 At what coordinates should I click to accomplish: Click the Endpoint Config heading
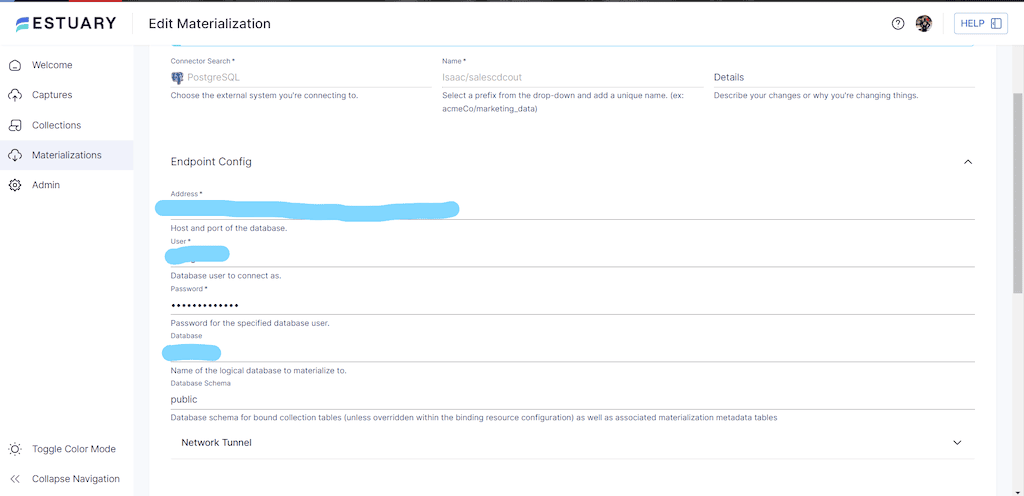pyautogui.click(x=211, y=162)
